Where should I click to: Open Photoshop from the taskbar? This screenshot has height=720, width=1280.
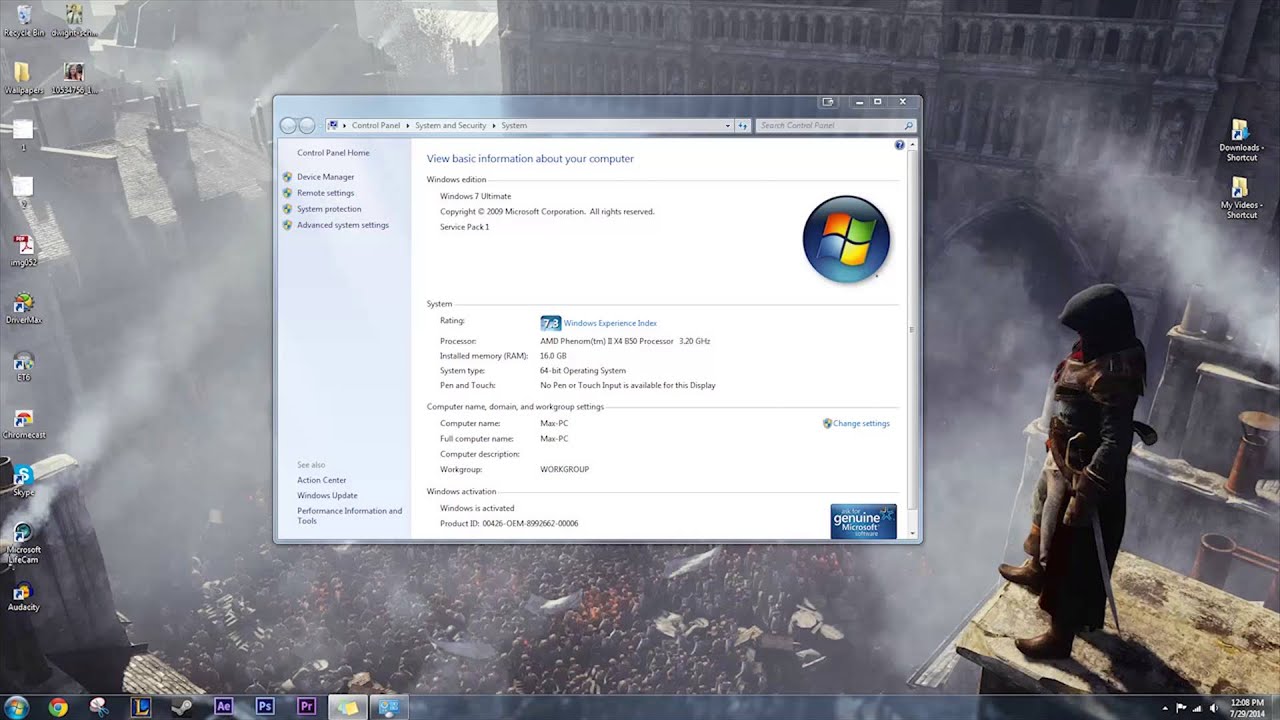(264, 707)
